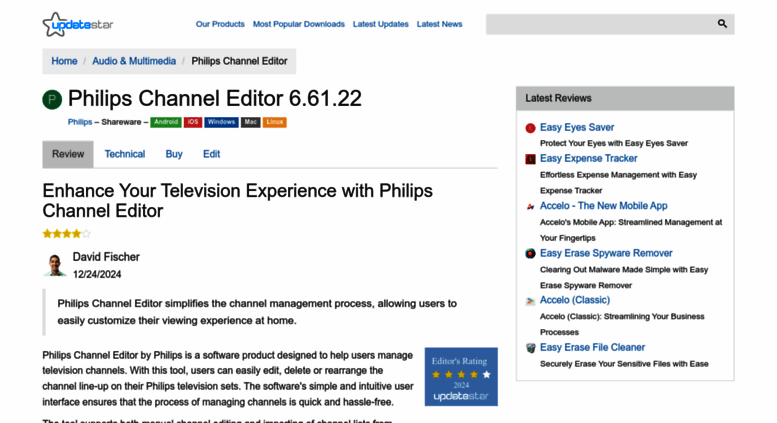
Task: Open the Easy Eyes Saver review
Action: point(577,127)
